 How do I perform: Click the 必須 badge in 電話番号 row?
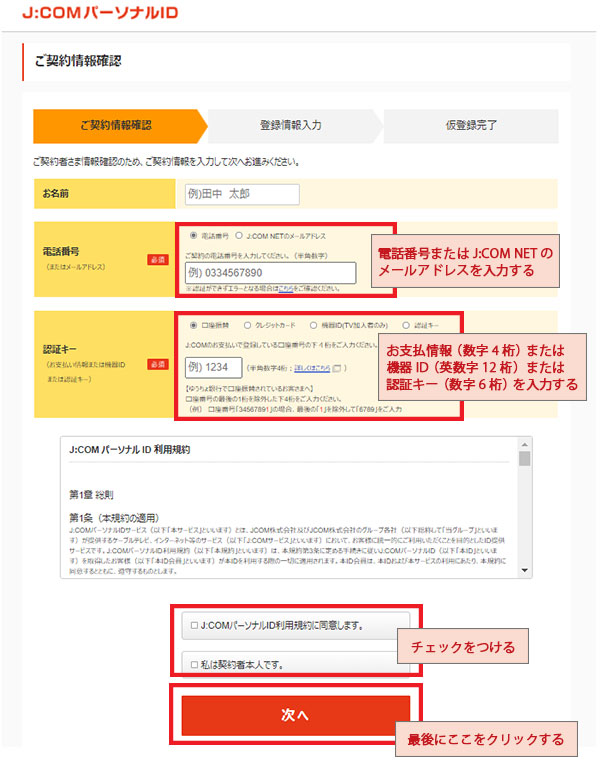pos(158,260)
